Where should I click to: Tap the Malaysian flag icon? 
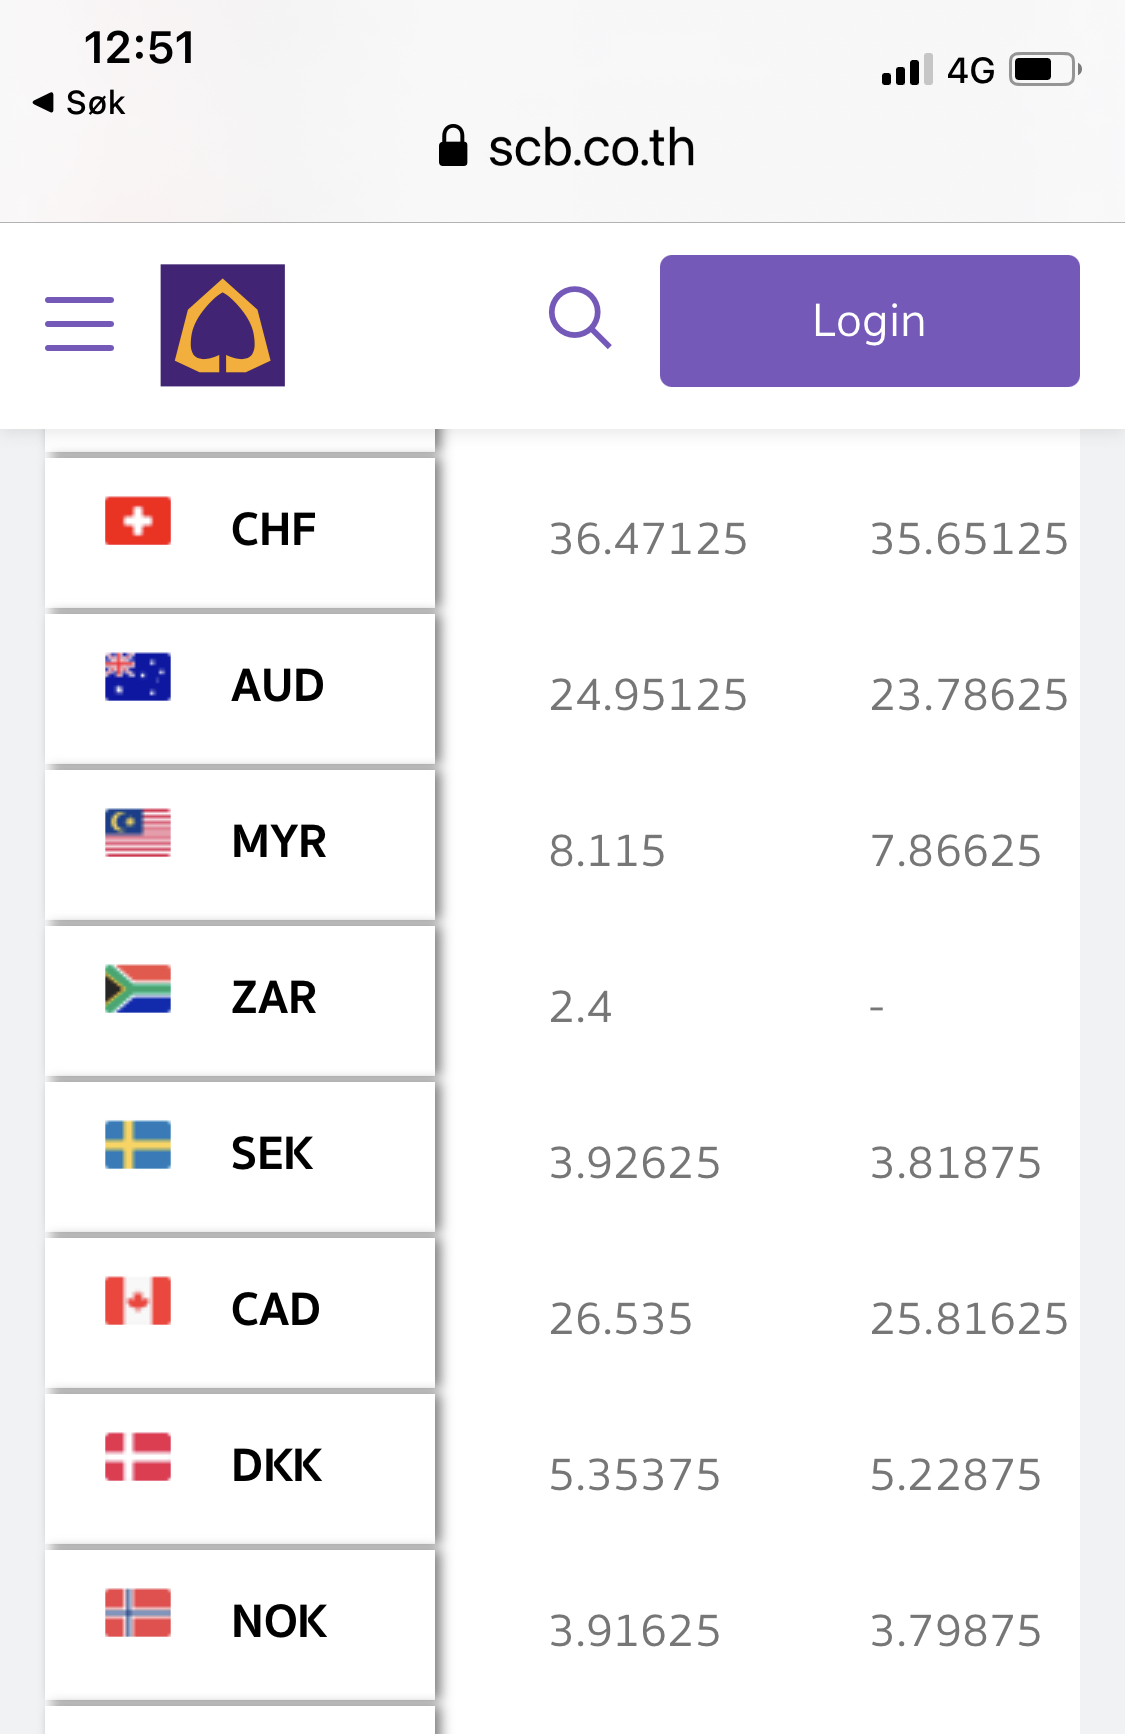[138, 833]
